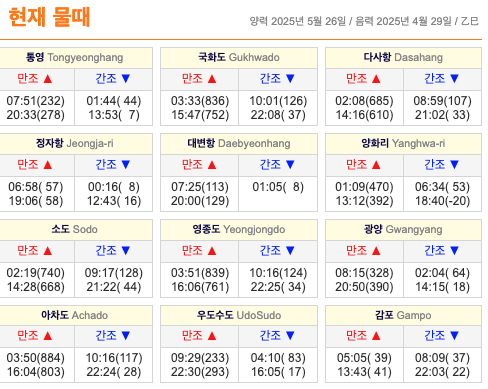Screen dimensions: 488x389
Task: Click Dasahang red high-tide triangle icon
Action: 376,79
